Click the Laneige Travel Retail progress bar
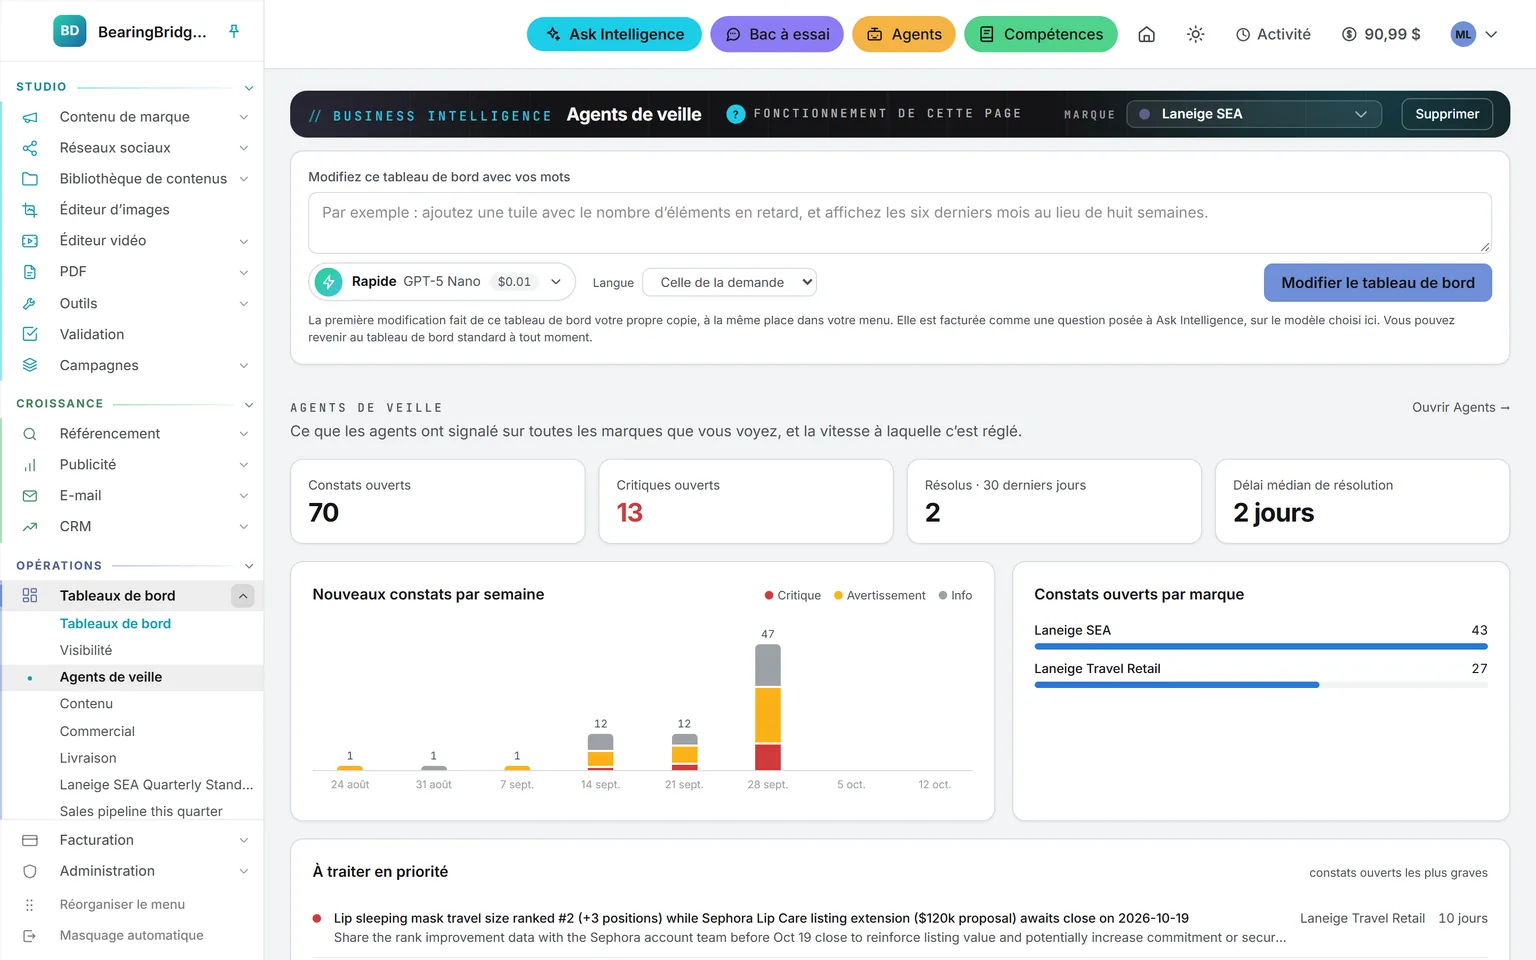 click(x=1261, y=685)
